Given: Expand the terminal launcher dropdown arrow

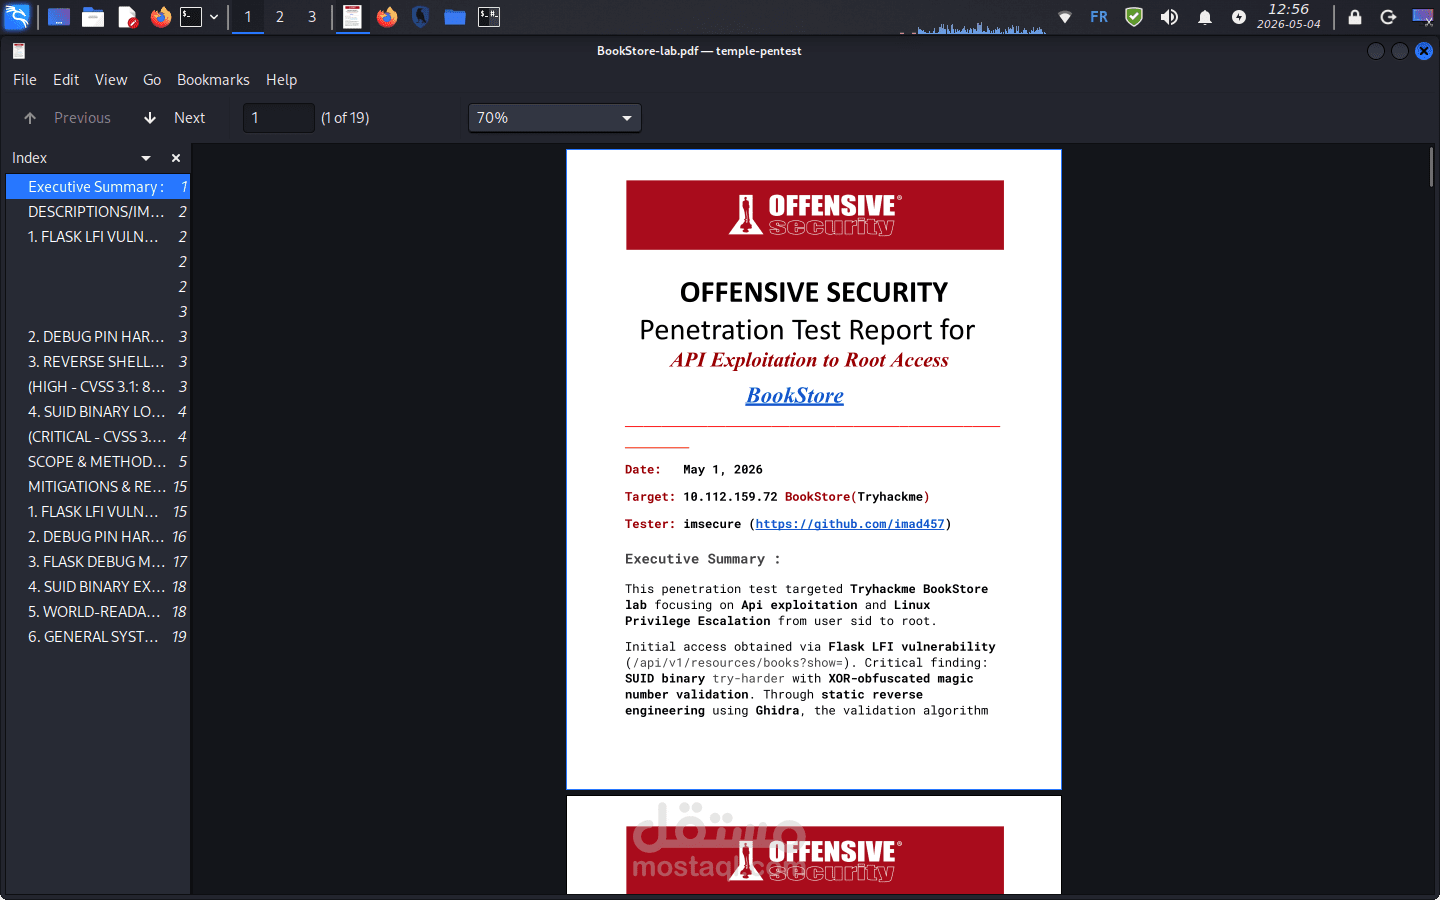Looking at the screenshot, I should click(214, 17).
